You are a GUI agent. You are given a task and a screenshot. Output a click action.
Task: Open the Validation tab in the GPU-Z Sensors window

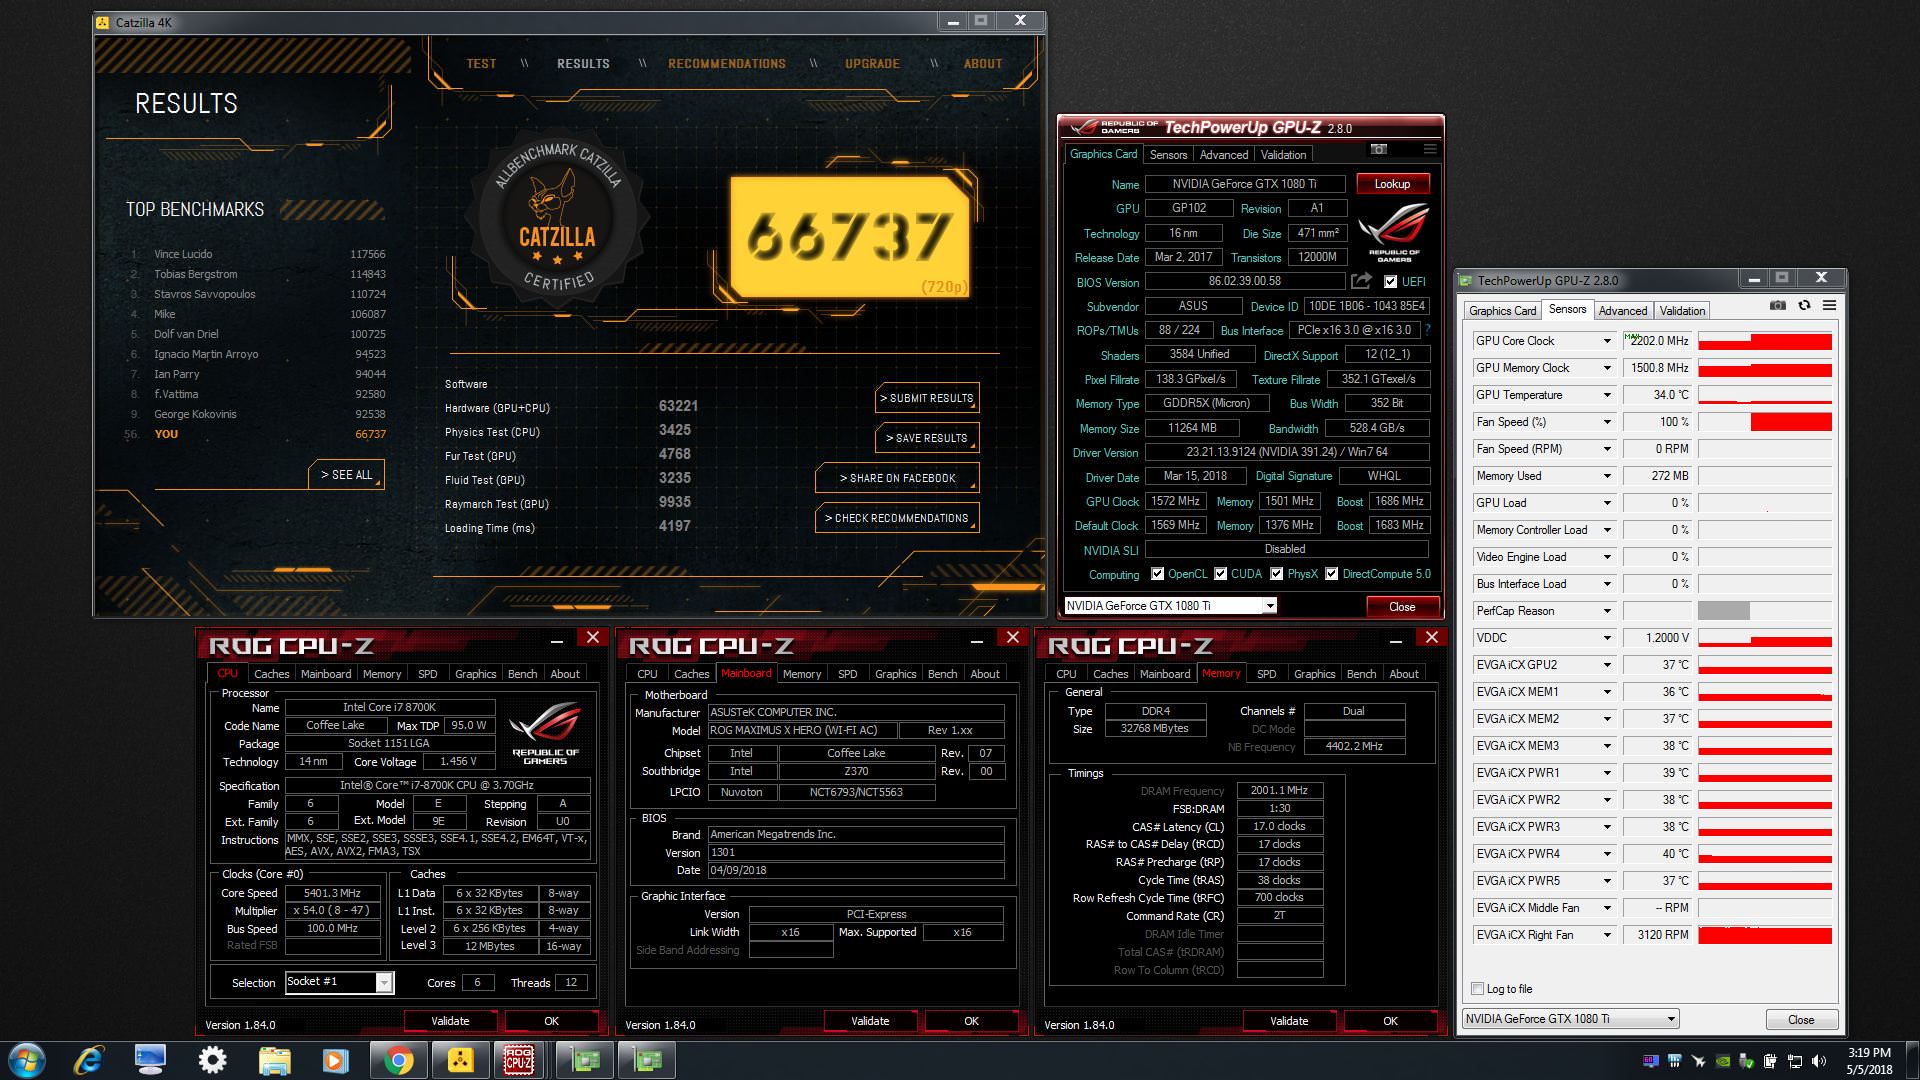[1682, 311]
